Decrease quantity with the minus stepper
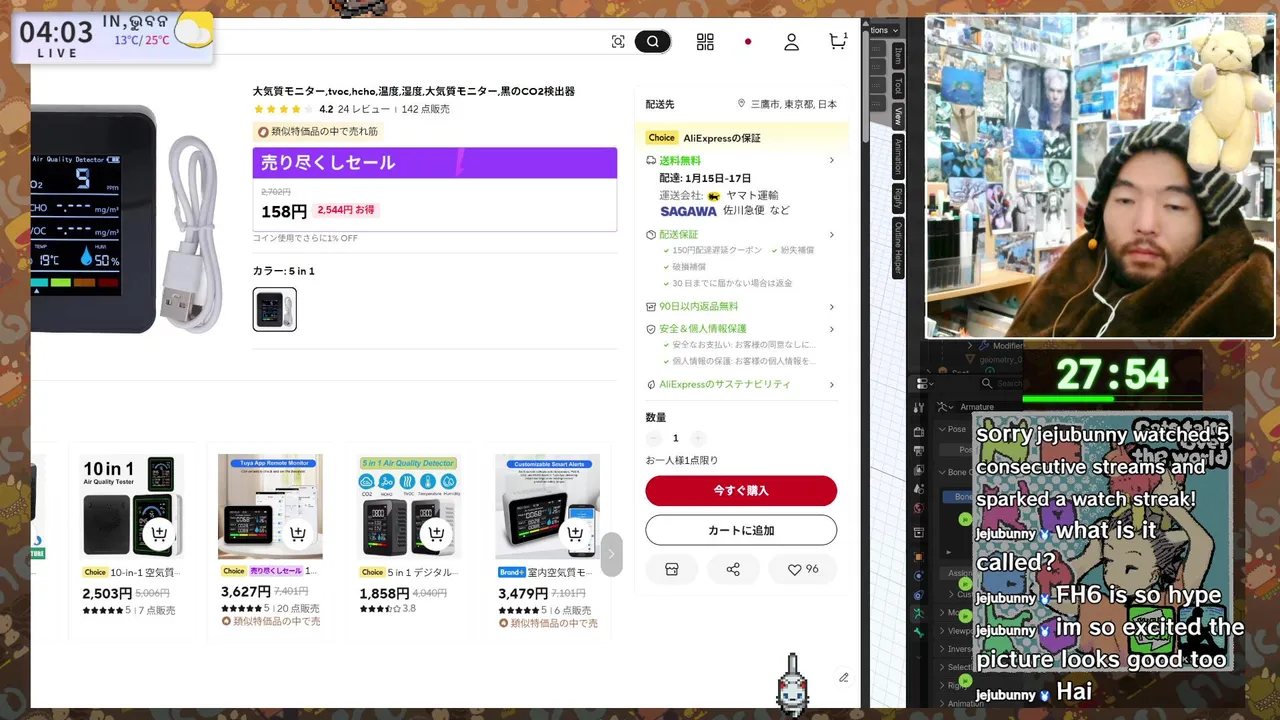 pos(654,438)
